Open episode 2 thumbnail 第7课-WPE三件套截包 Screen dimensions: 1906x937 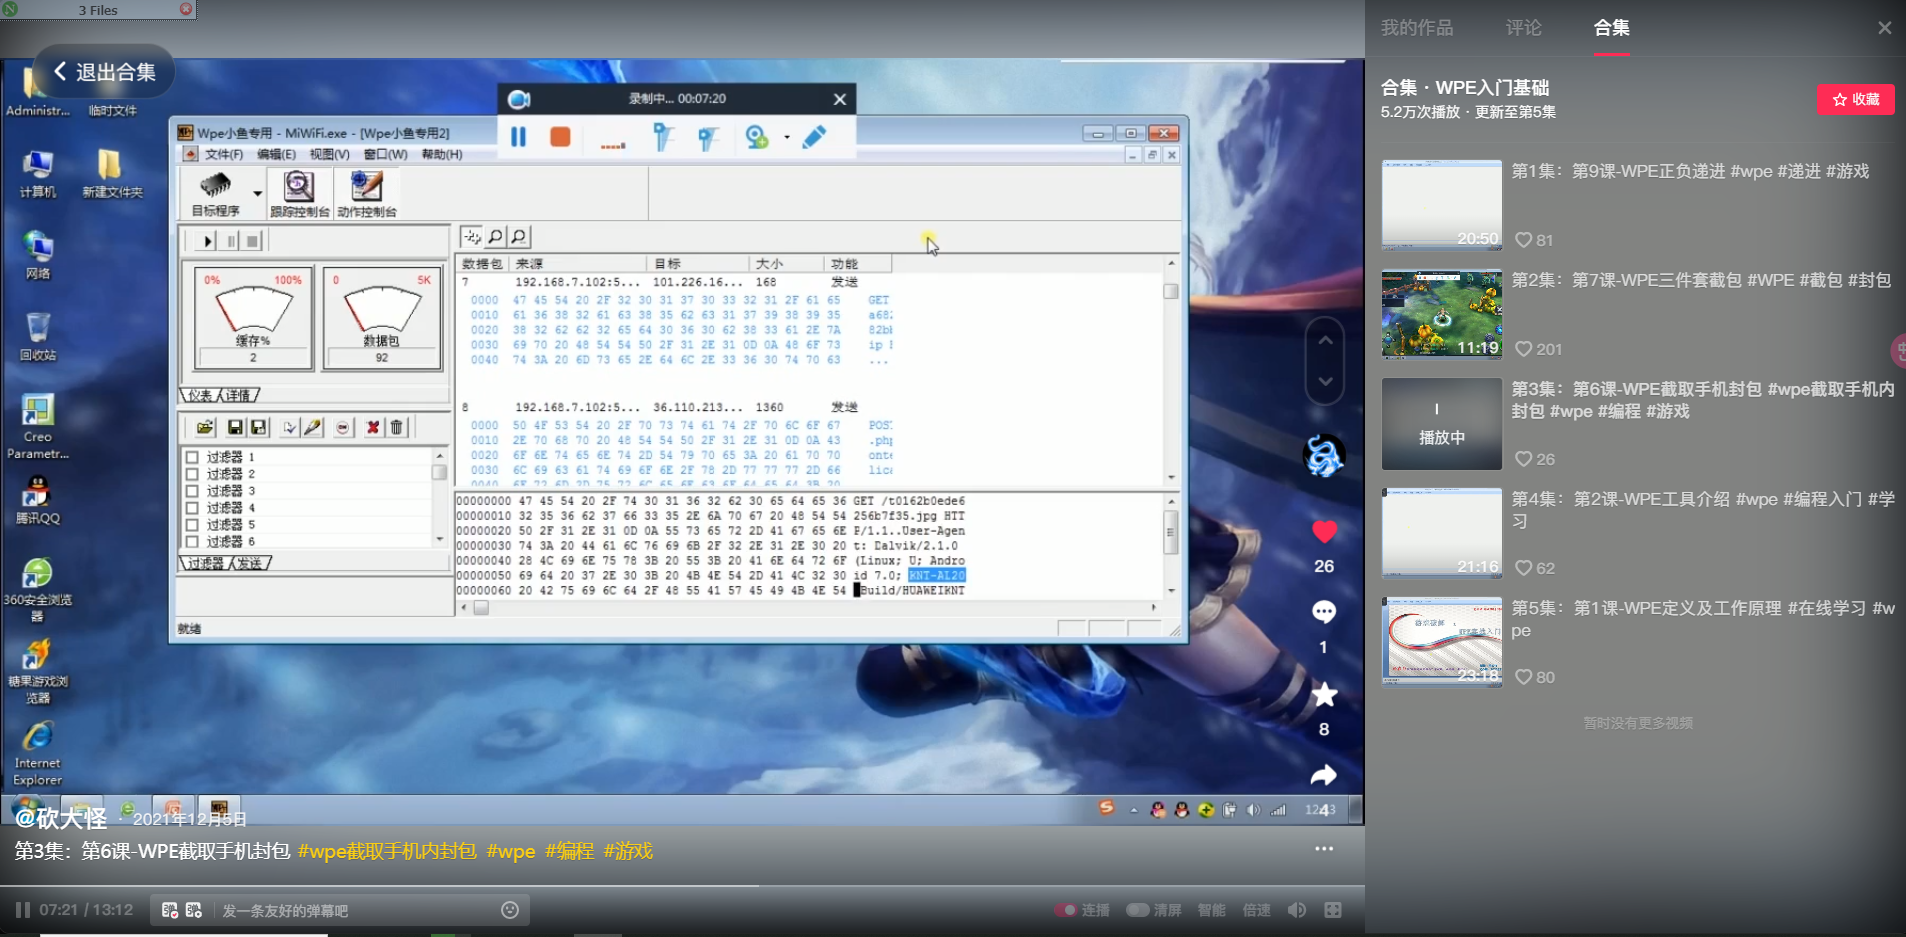pos(1441,314)
